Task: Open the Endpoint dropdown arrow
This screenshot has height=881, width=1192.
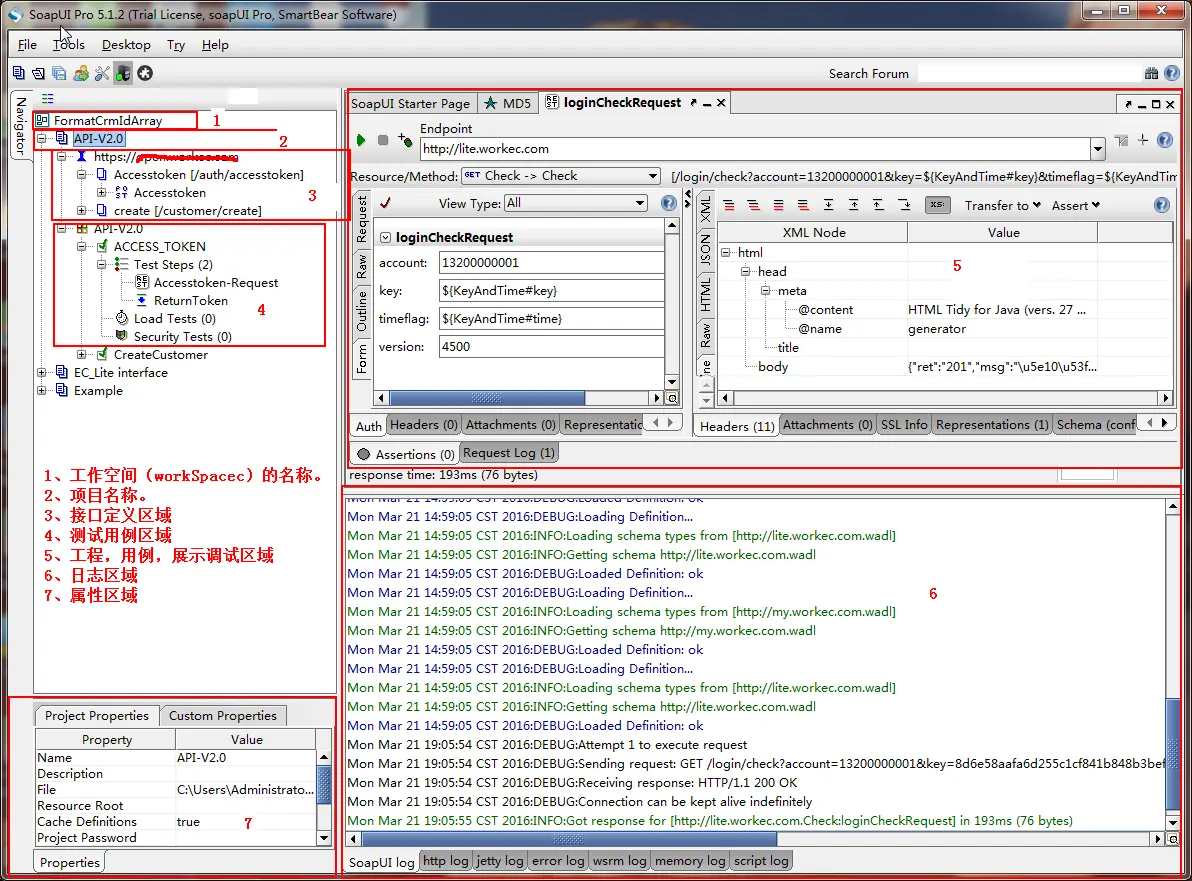Action: pyautogui.click(x=1097, y=149)
